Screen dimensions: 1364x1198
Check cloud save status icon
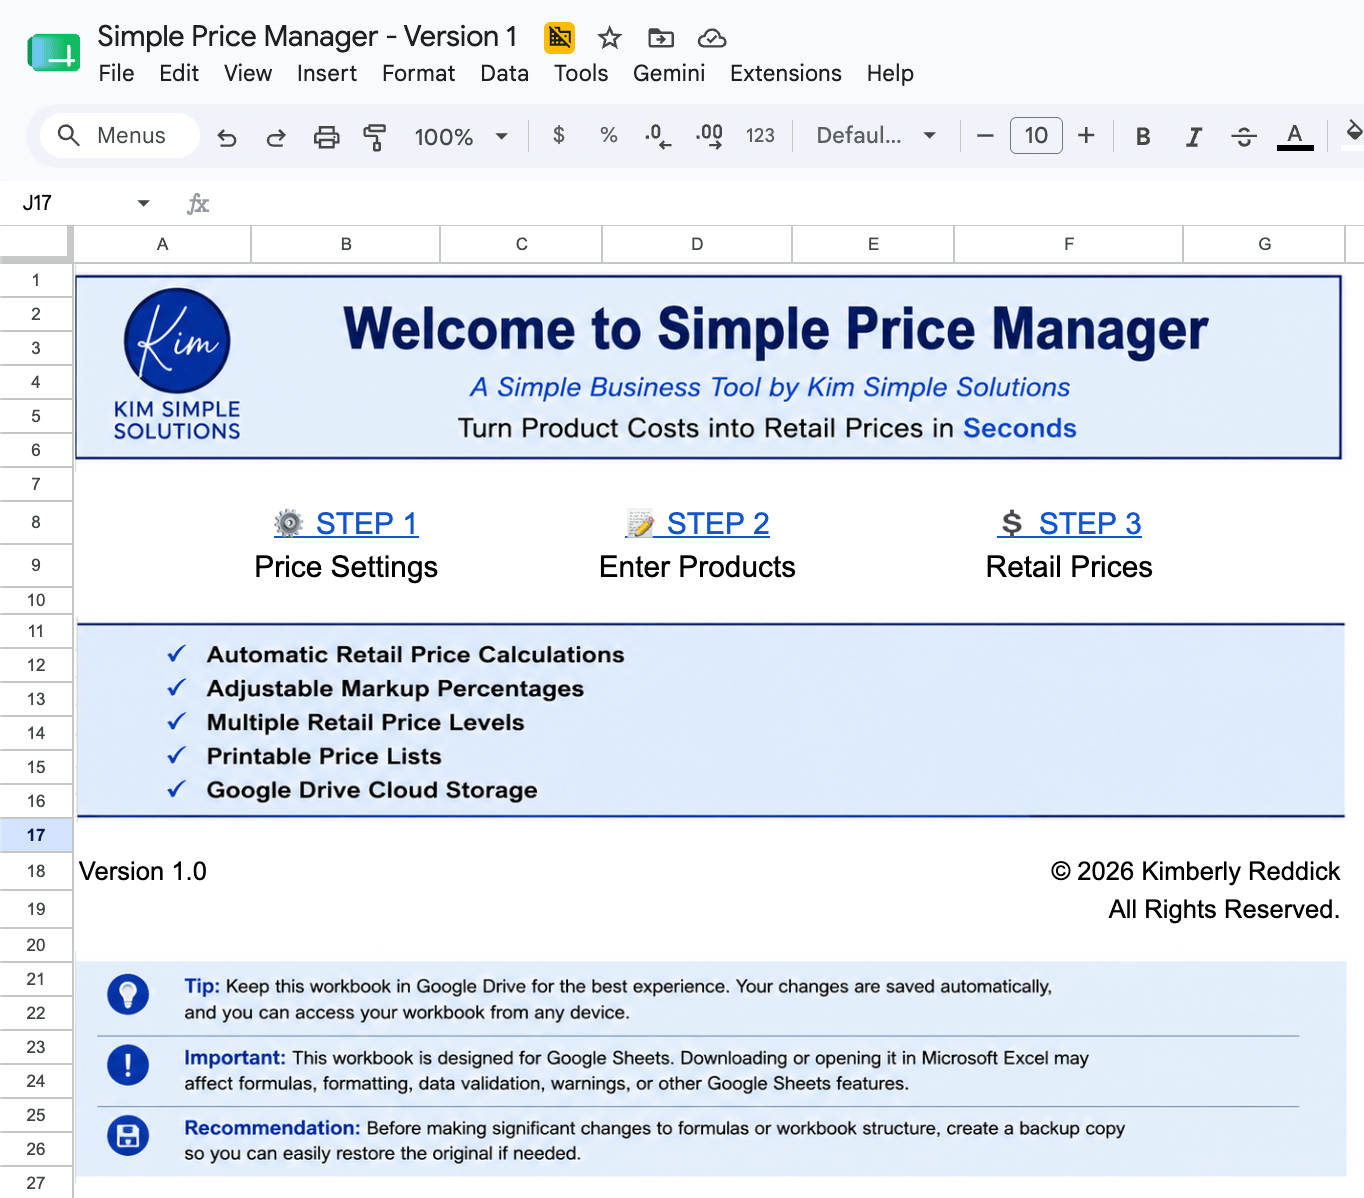click(x=712, y=38)
